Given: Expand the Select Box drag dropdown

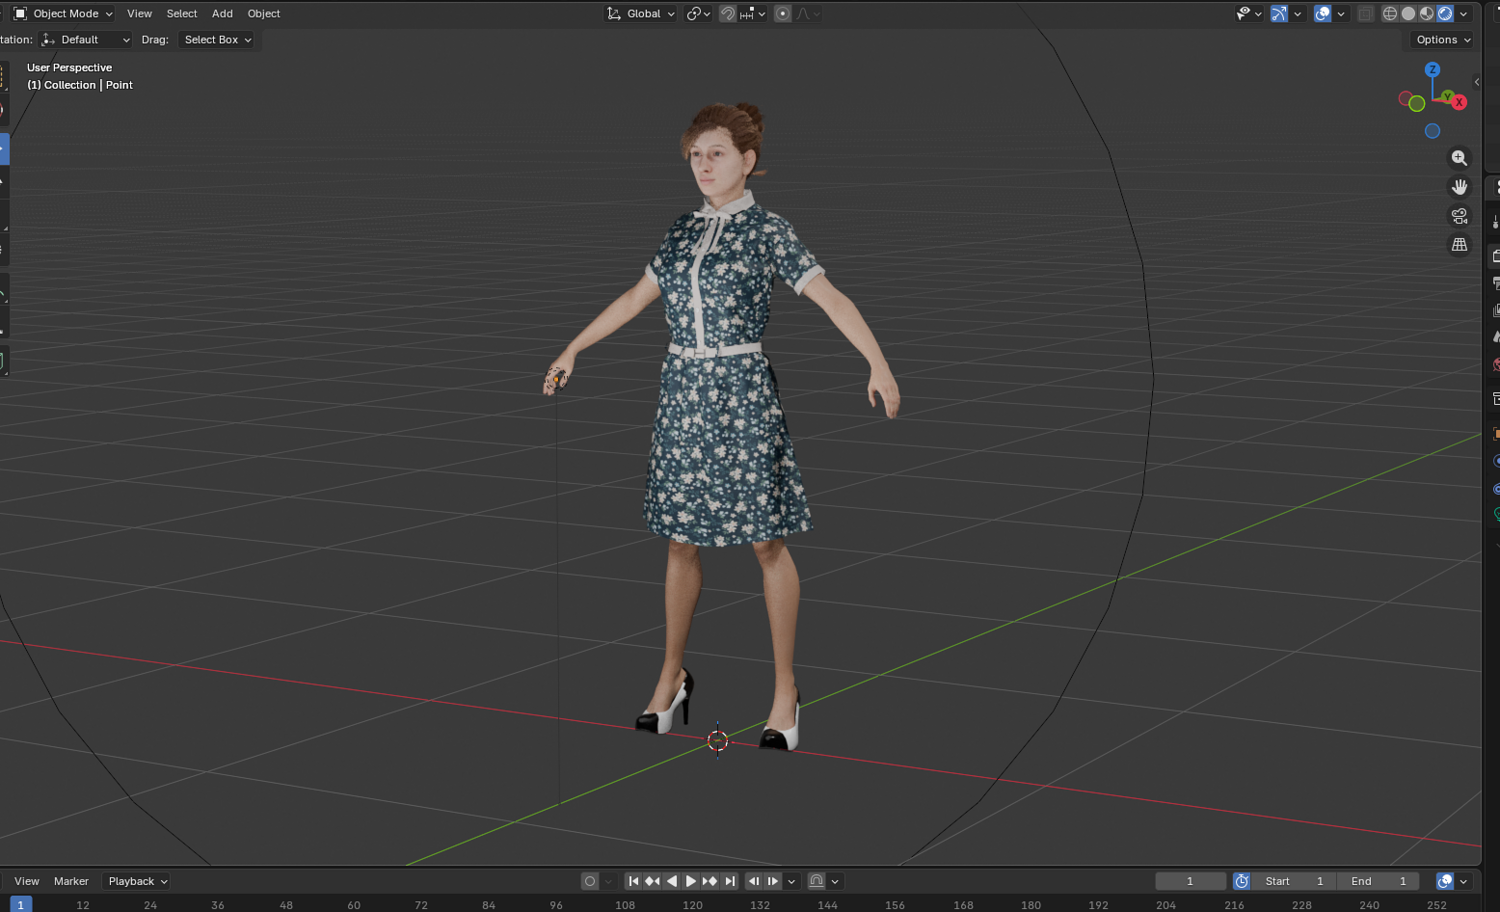Looking at the screenshot, I should click(217, 40).
